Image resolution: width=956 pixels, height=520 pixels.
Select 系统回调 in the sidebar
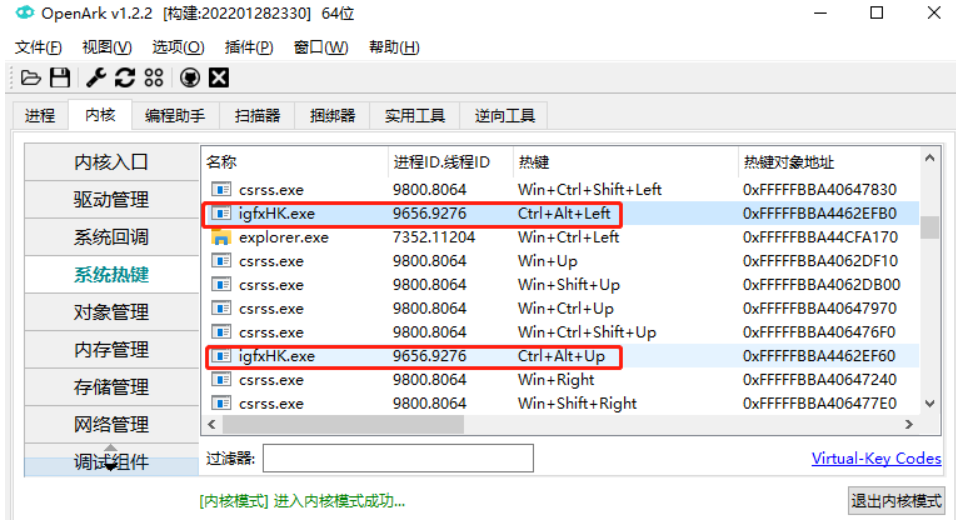point(111,237)
